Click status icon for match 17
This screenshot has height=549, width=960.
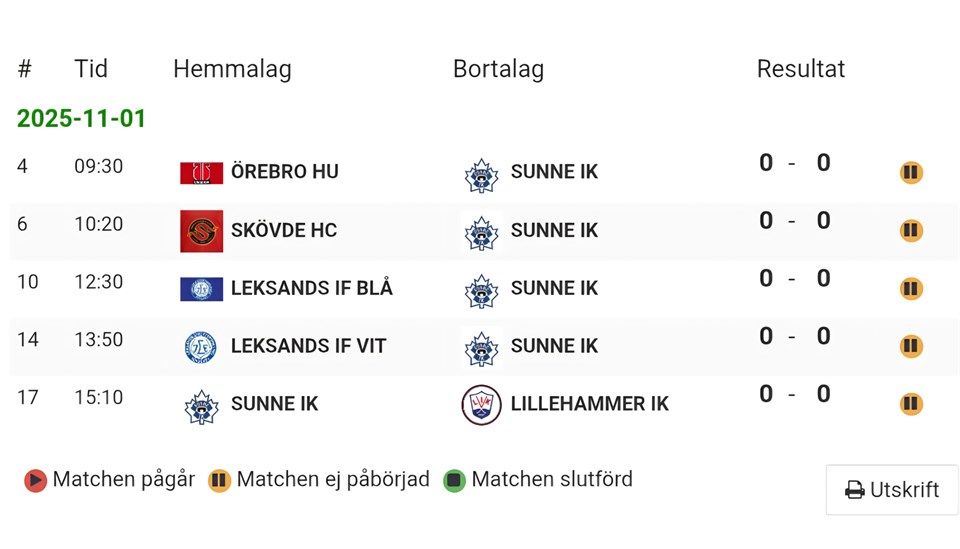pyautogui.click(x=910, y=404)
